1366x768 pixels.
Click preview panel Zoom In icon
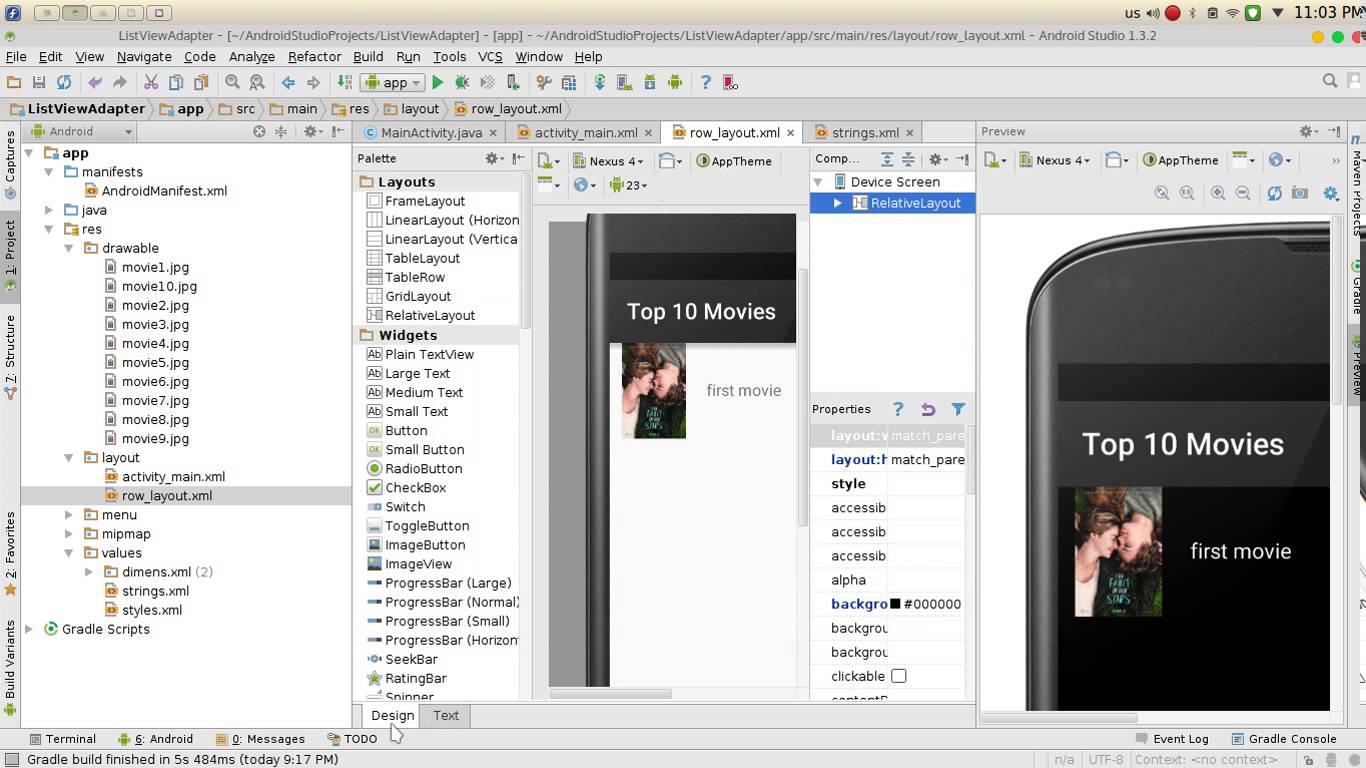click(1217, 193)
